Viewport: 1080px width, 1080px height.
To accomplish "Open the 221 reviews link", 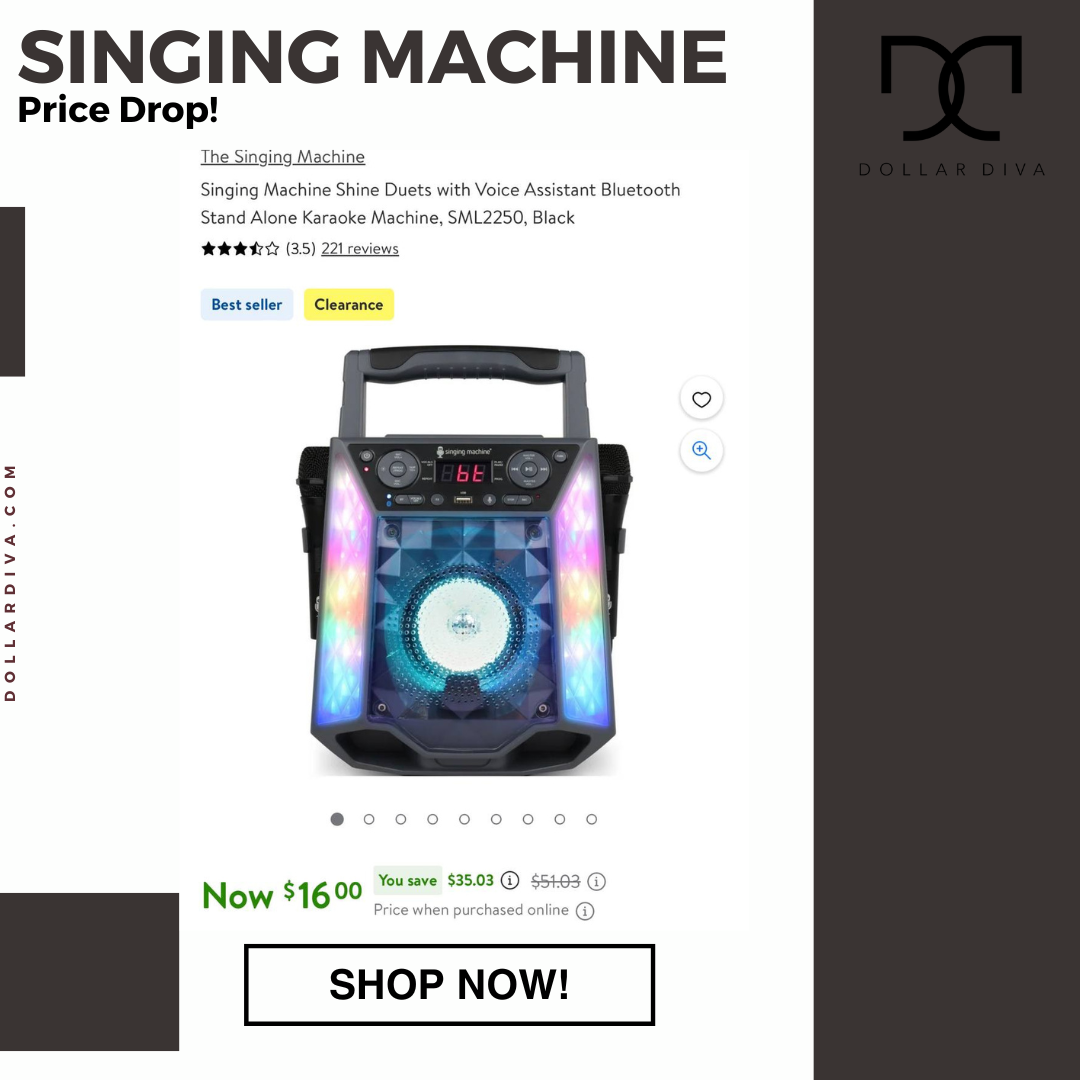I will [x=360, y=249].
